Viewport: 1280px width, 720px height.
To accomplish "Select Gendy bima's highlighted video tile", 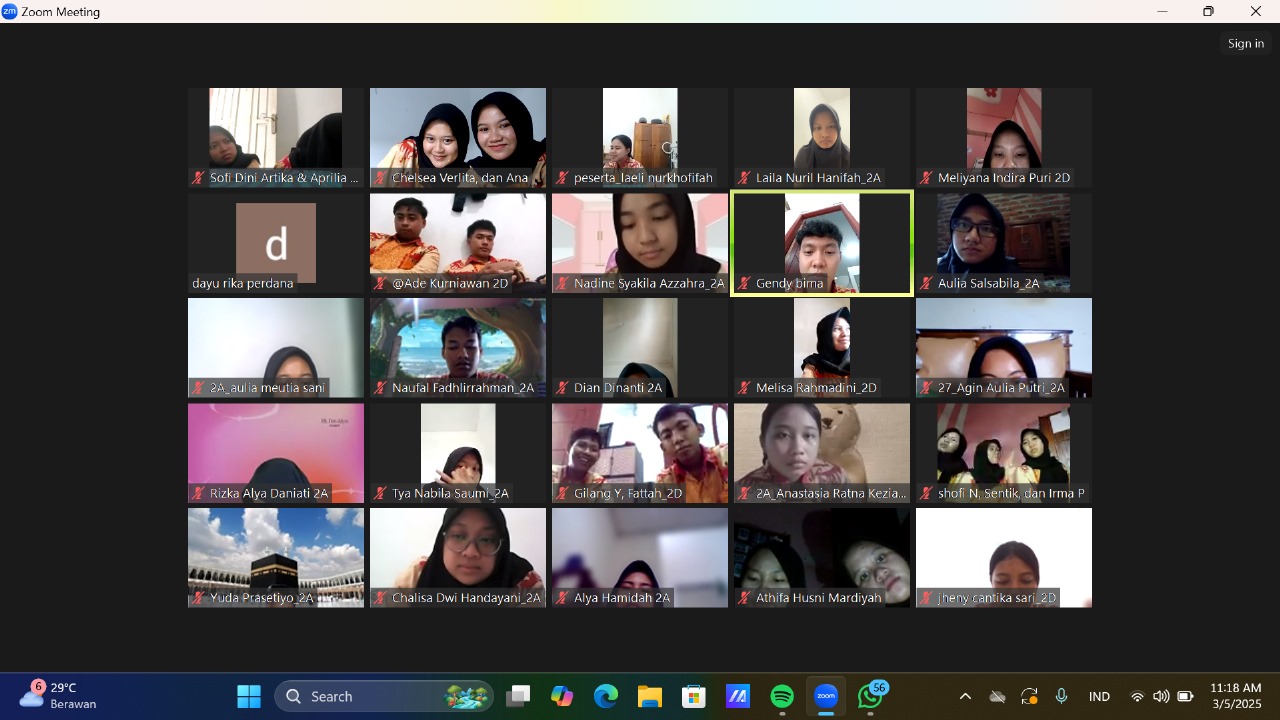I will point(822,244).
